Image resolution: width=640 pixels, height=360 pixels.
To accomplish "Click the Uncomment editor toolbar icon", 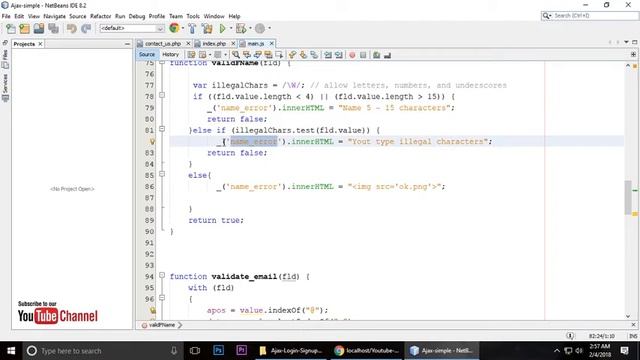I will pyautogui.click(x=387, y=55).
